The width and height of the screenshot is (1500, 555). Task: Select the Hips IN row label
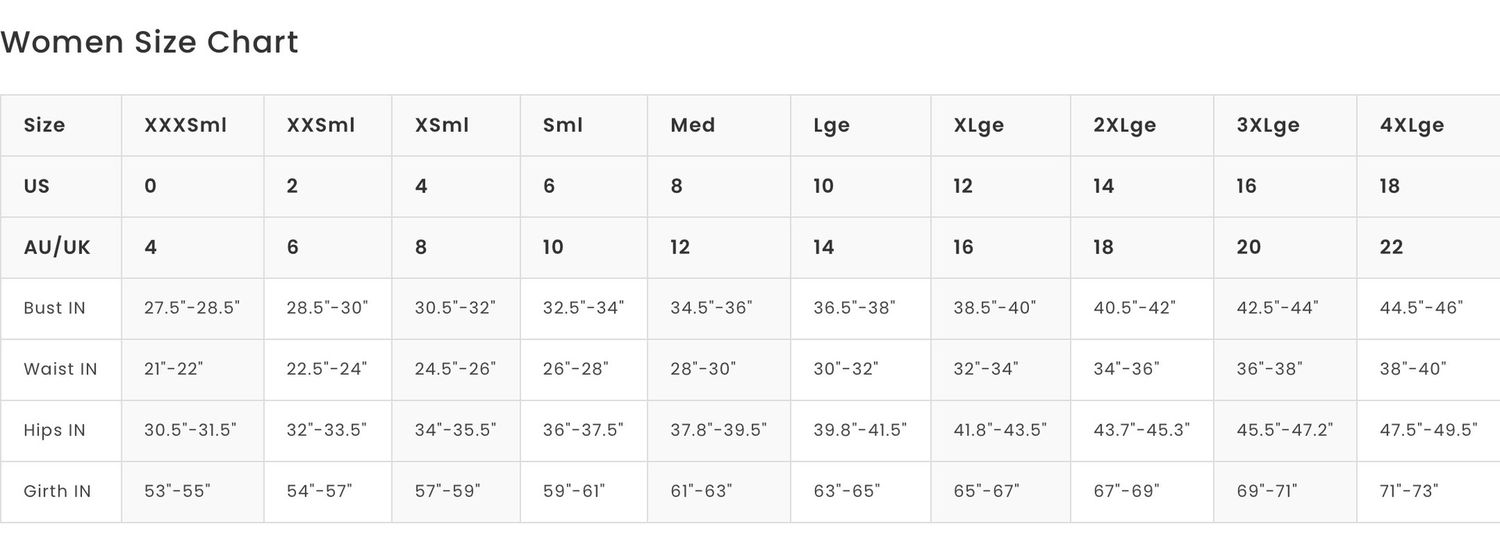[55, 430]
